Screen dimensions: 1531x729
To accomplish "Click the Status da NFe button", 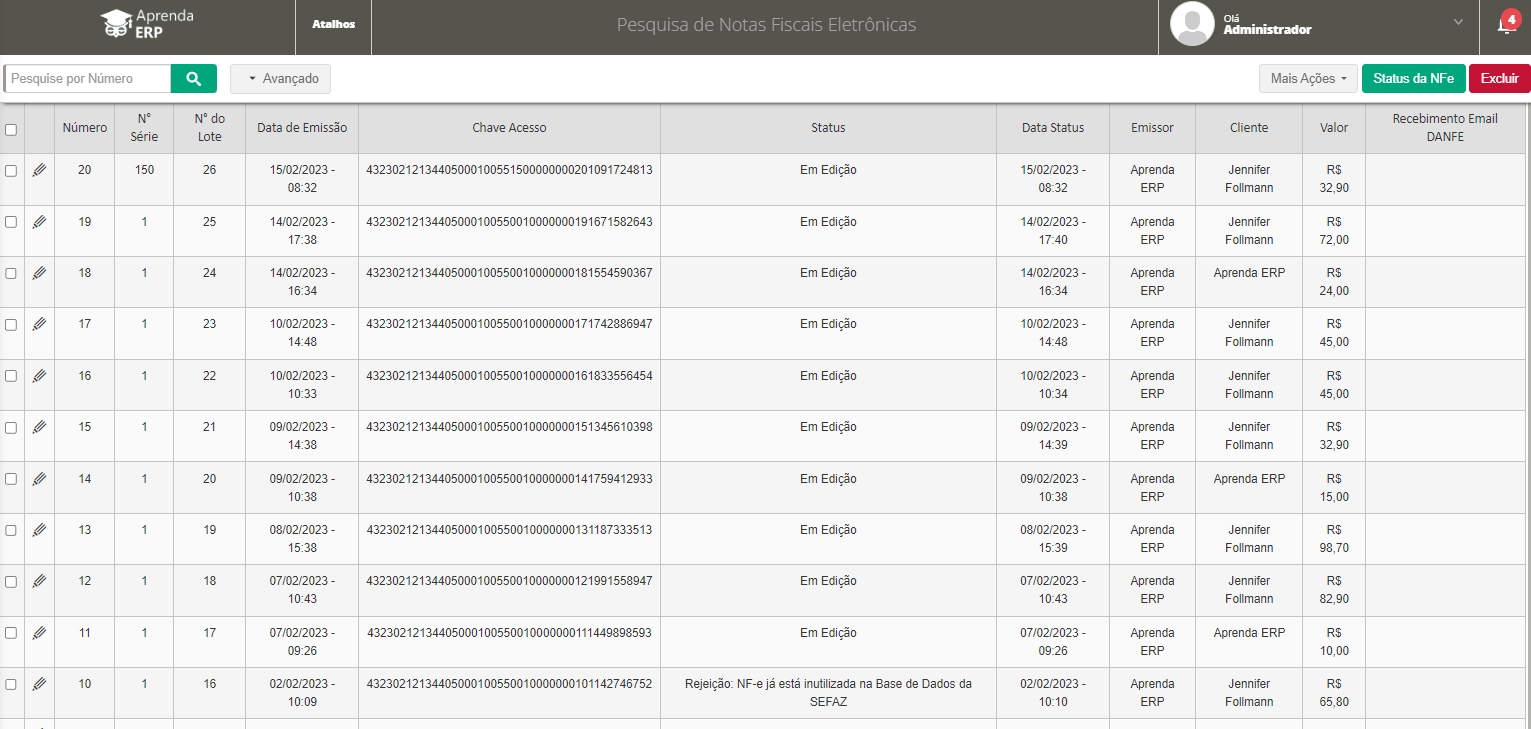I will coord(1413,78).
